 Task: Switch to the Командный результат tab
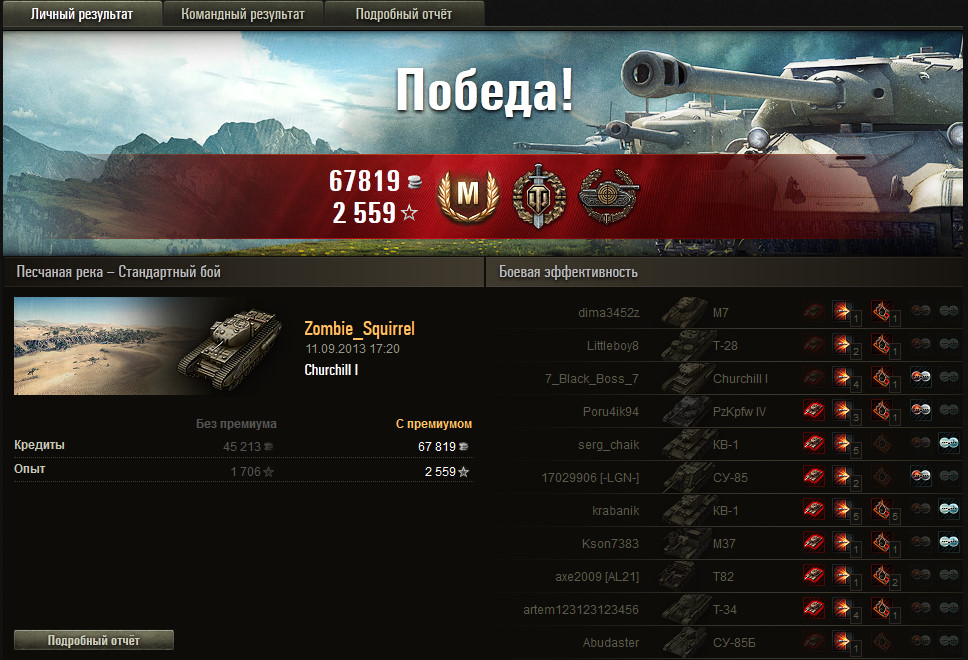point(243,14)
